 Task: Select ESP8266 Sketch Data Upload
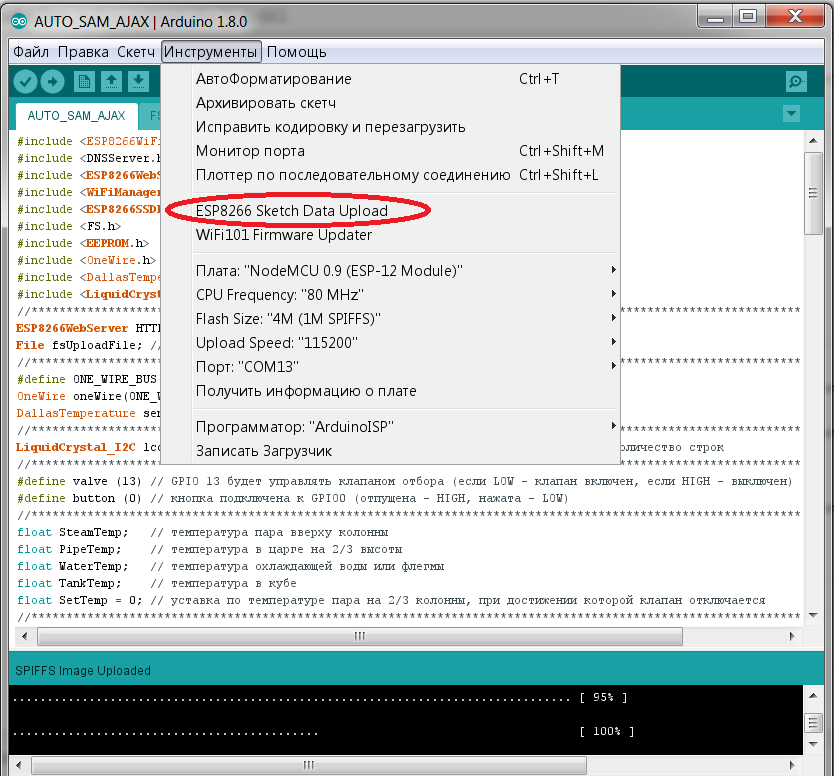point(292,211)
